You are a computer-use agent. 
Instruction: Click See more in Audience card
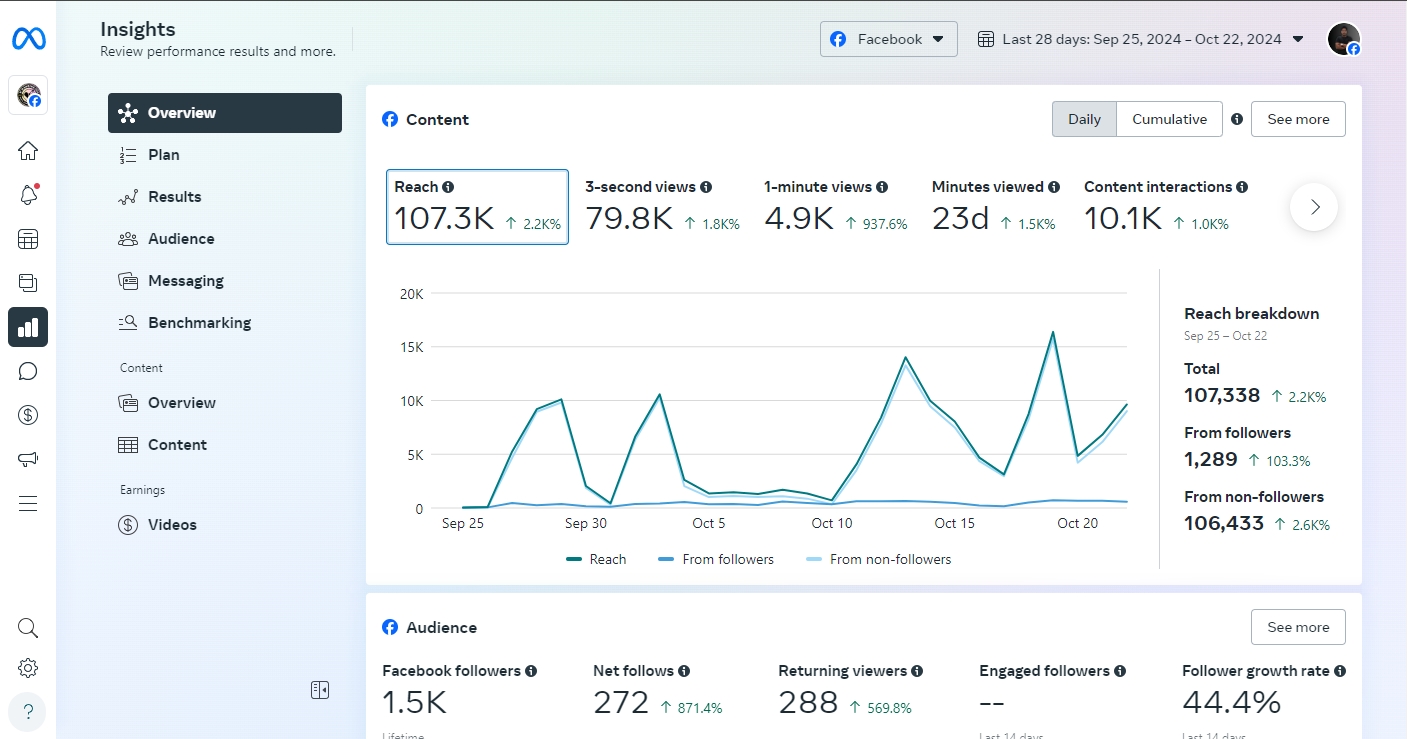[1298, 627]
